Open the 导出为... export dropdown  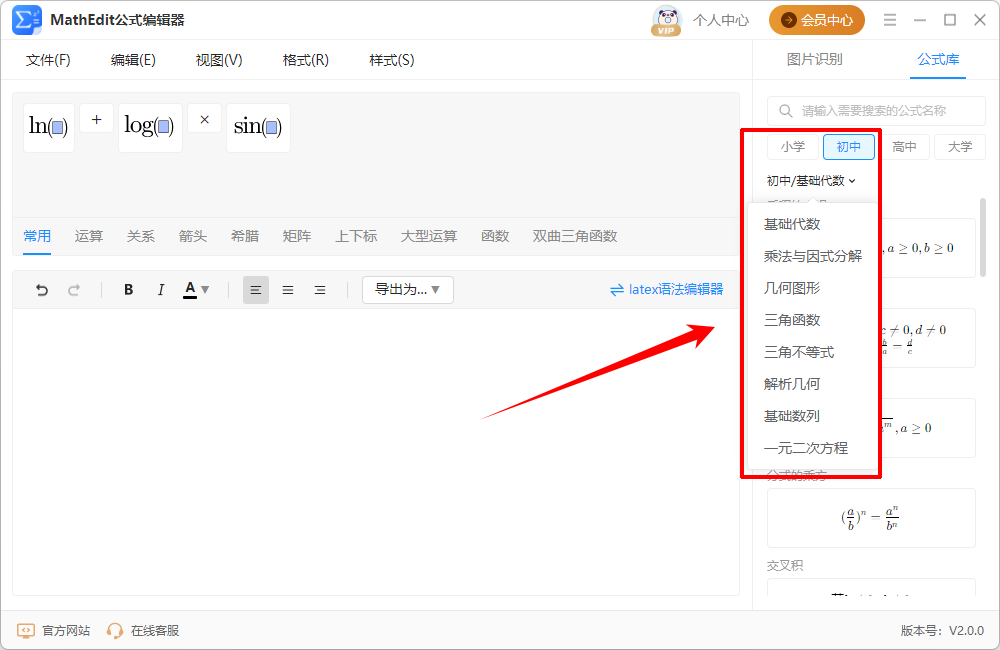click(x=408, y=290)
